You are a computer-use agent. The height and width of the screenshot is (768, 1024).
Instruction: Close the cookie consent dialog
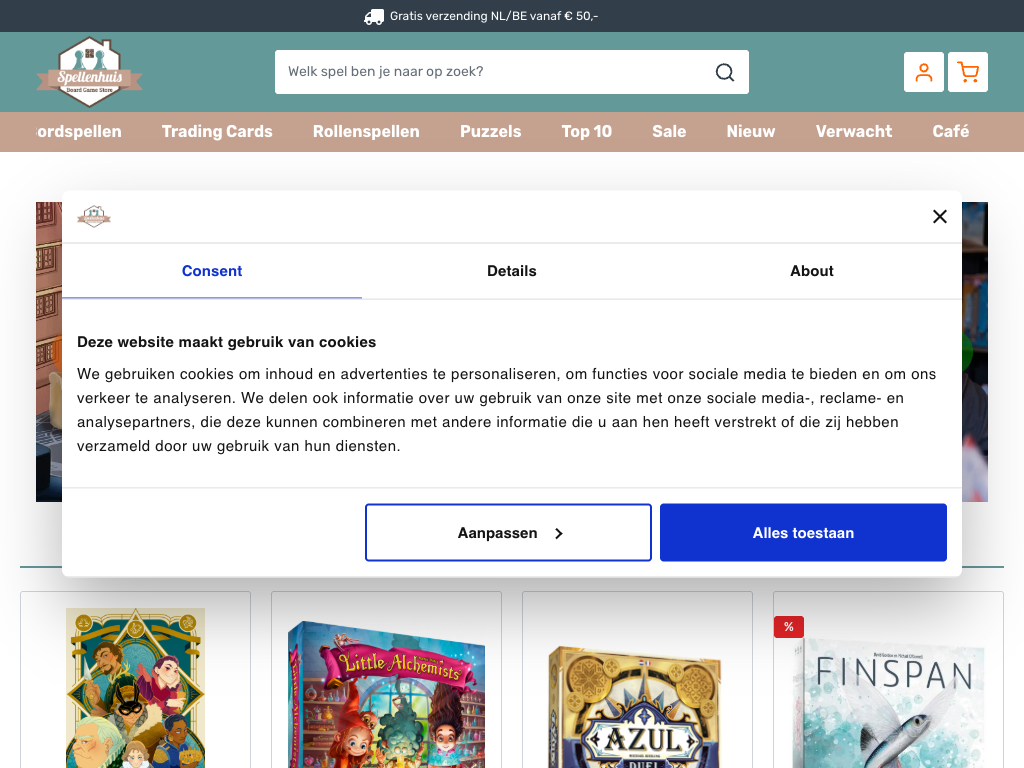(939, 217)
